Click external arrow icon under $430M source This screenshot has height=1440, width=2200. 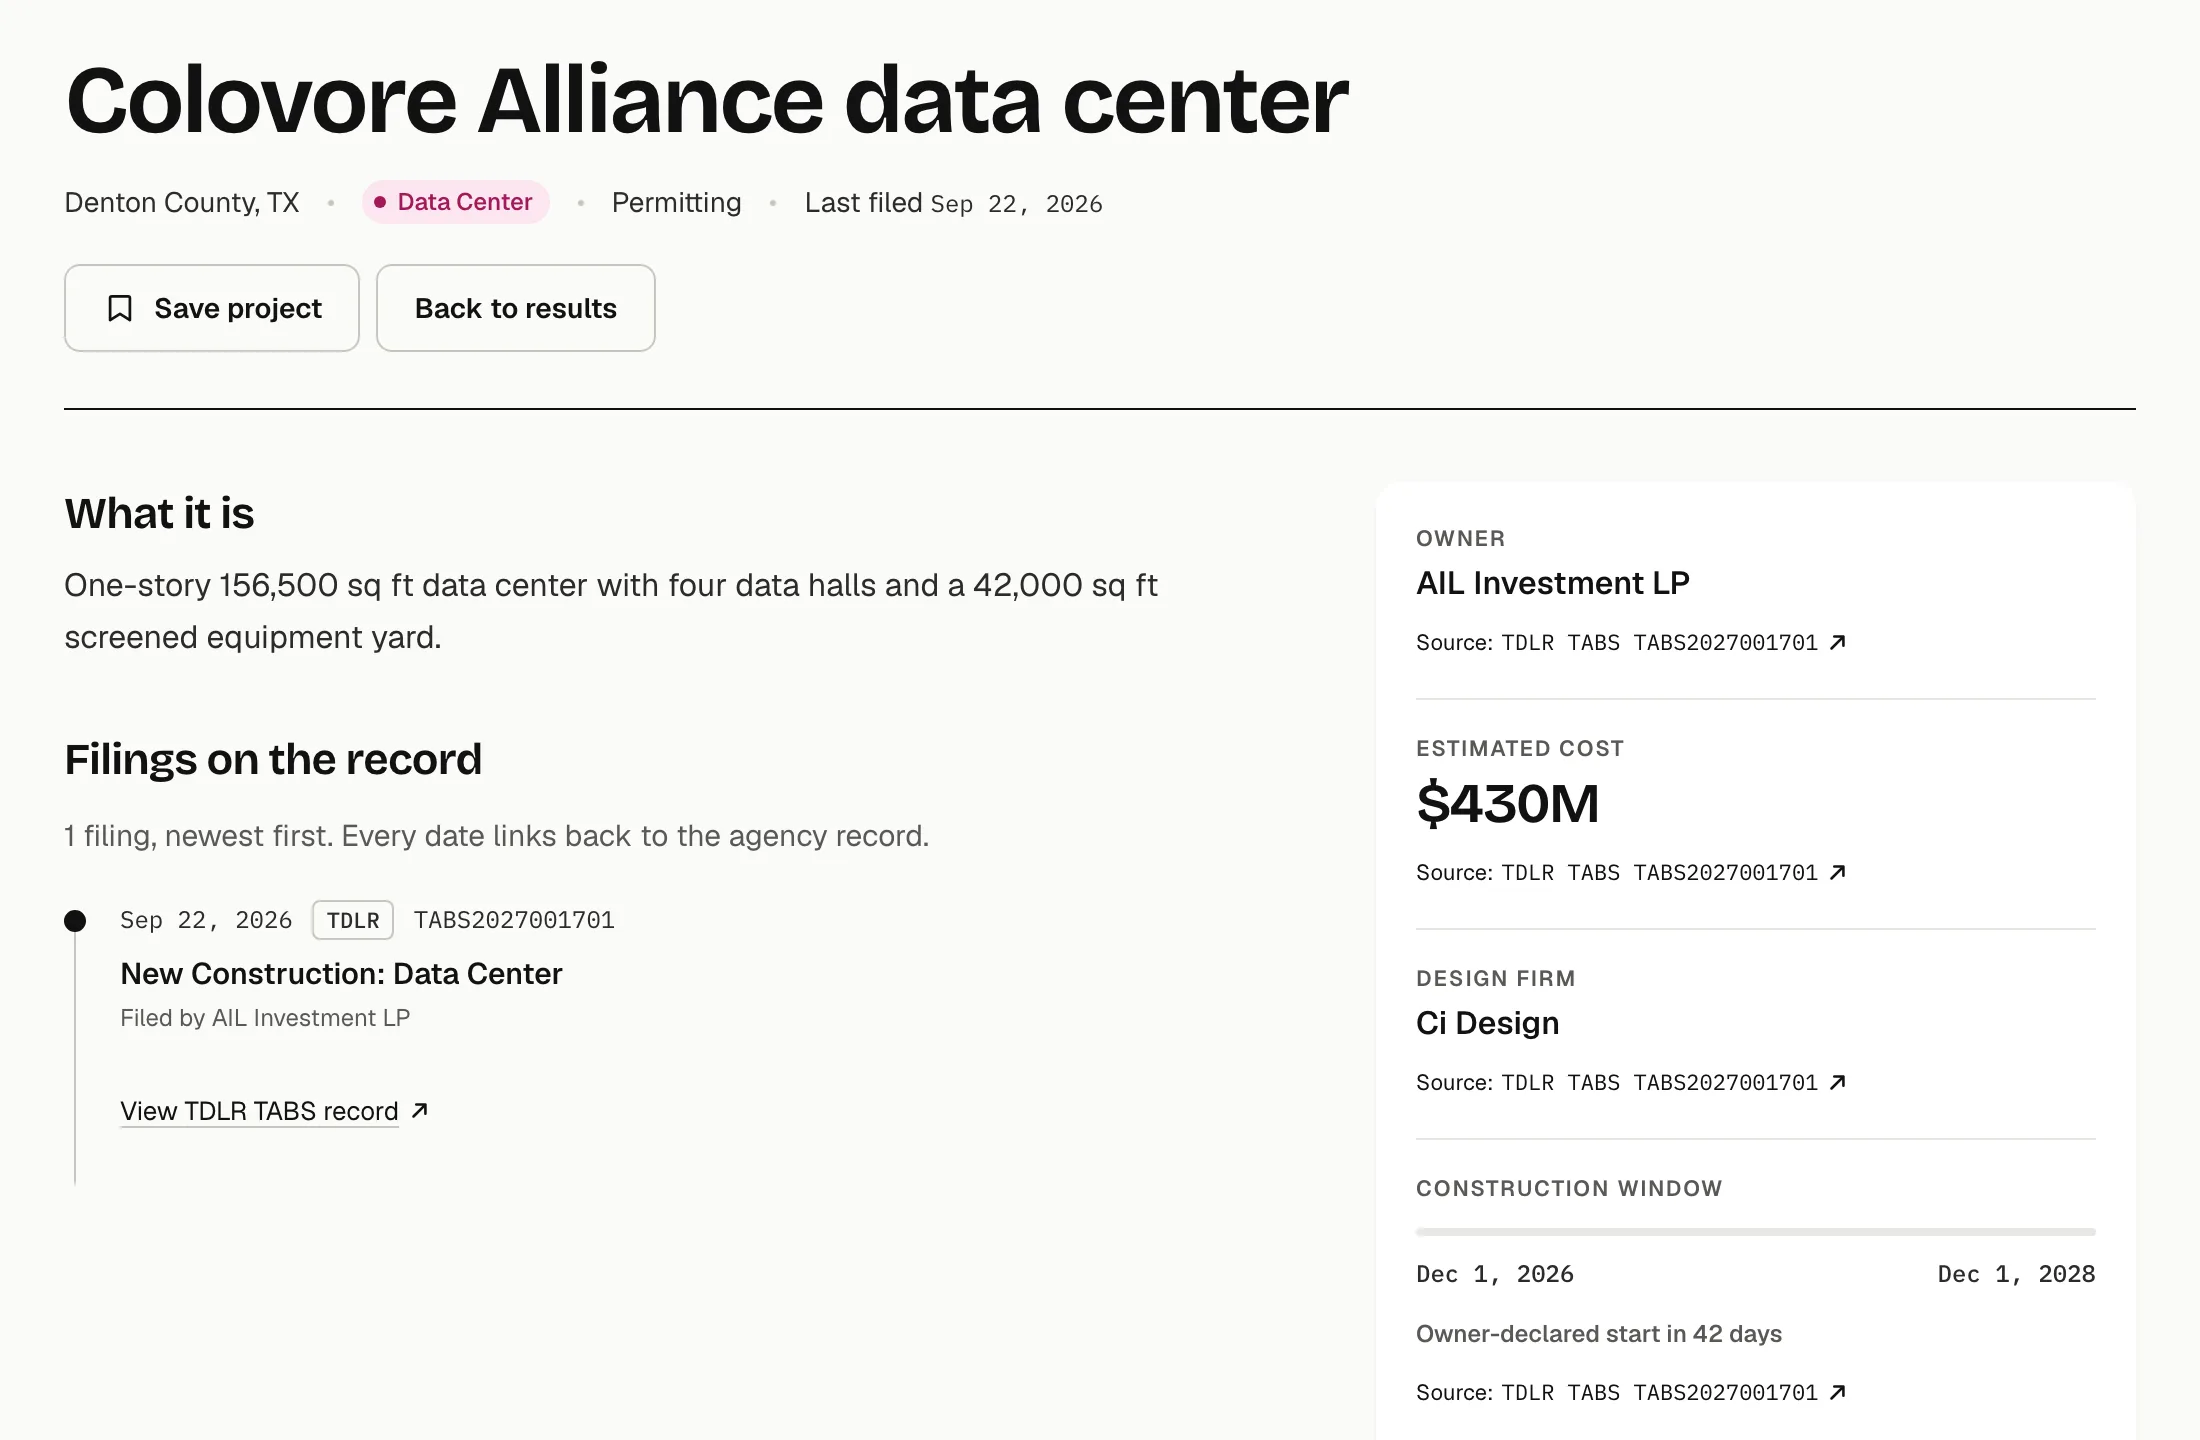pyautogui.click(x=1837, y=872)
